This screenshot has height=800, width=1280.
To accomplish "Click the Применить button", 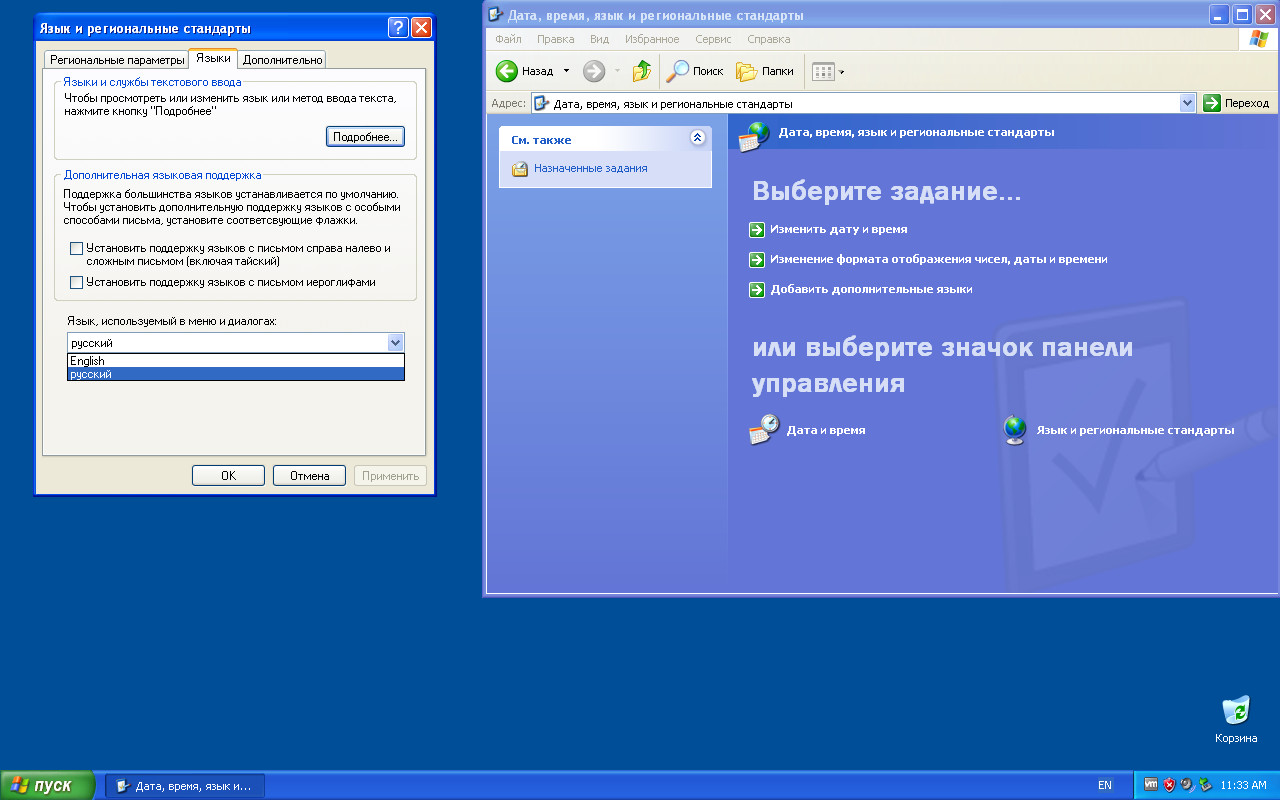I will 390,476.
